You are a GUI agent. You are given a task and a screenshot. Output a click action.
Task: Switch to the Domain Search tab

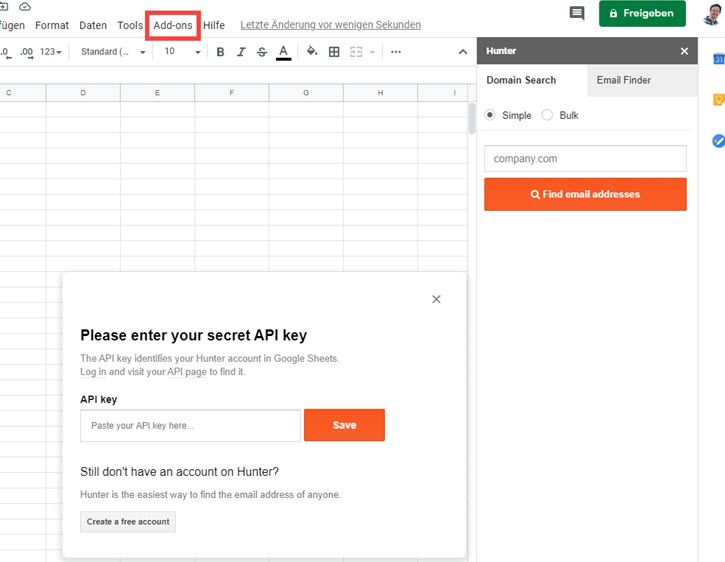[x=532, y=80]
